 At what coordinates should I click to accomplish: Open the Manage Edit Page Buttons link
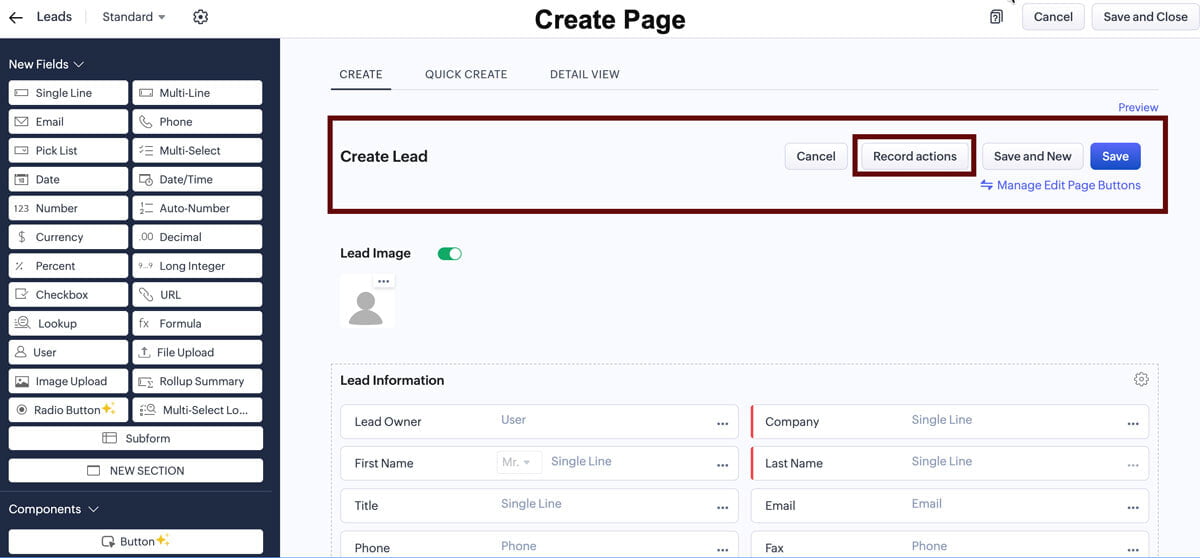(1060, 185)
